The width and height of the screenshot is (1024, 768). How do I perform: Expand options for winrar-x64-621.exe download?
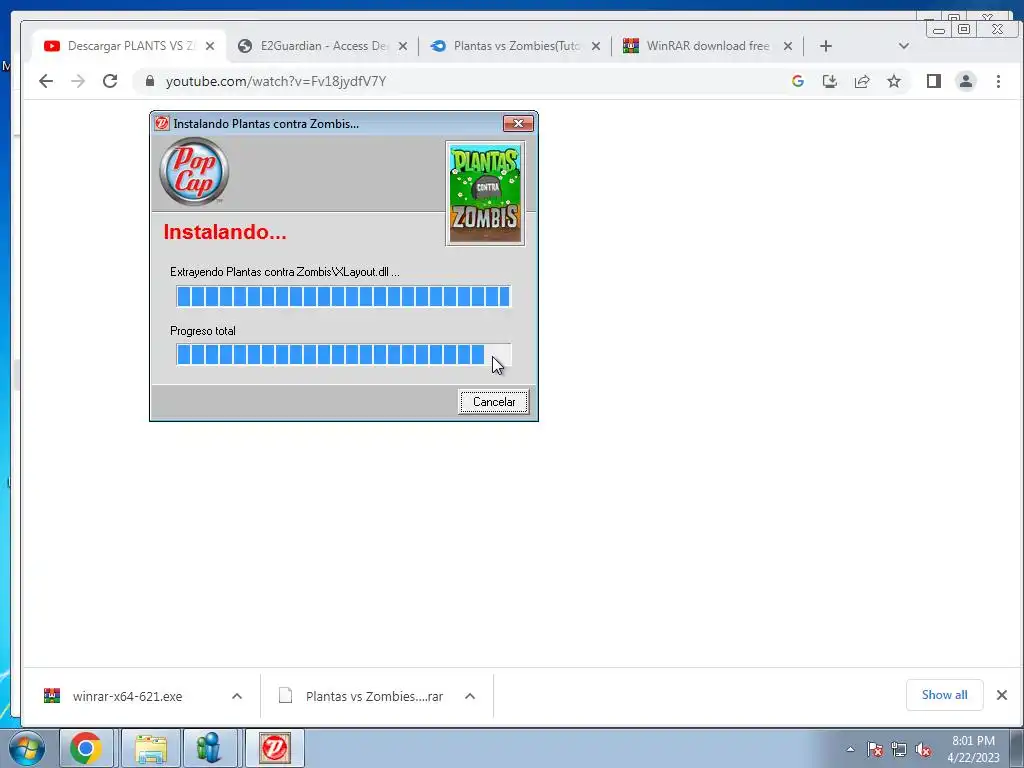237,696
